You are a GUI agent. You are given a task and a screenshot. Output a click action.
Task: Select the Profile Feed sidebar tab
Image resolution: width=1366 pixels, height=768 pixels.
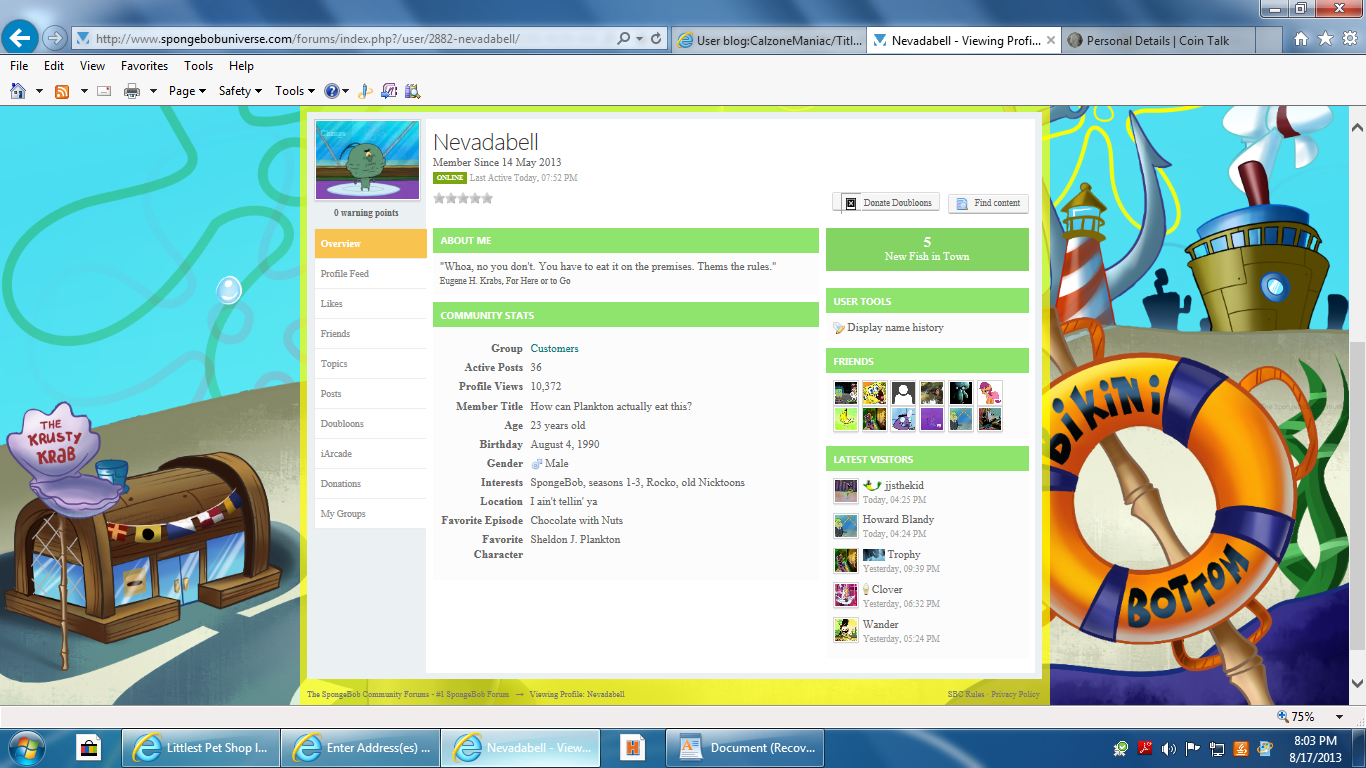point(370,274)
